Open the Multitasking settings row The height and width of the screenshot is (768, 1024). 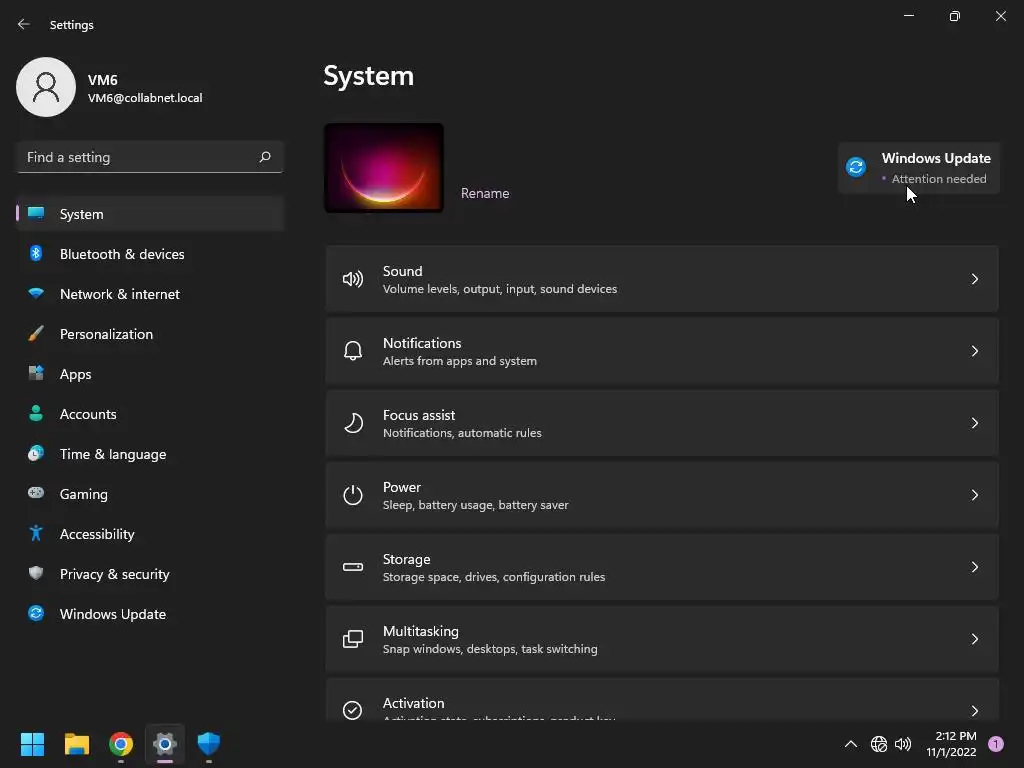coord(662,639)
